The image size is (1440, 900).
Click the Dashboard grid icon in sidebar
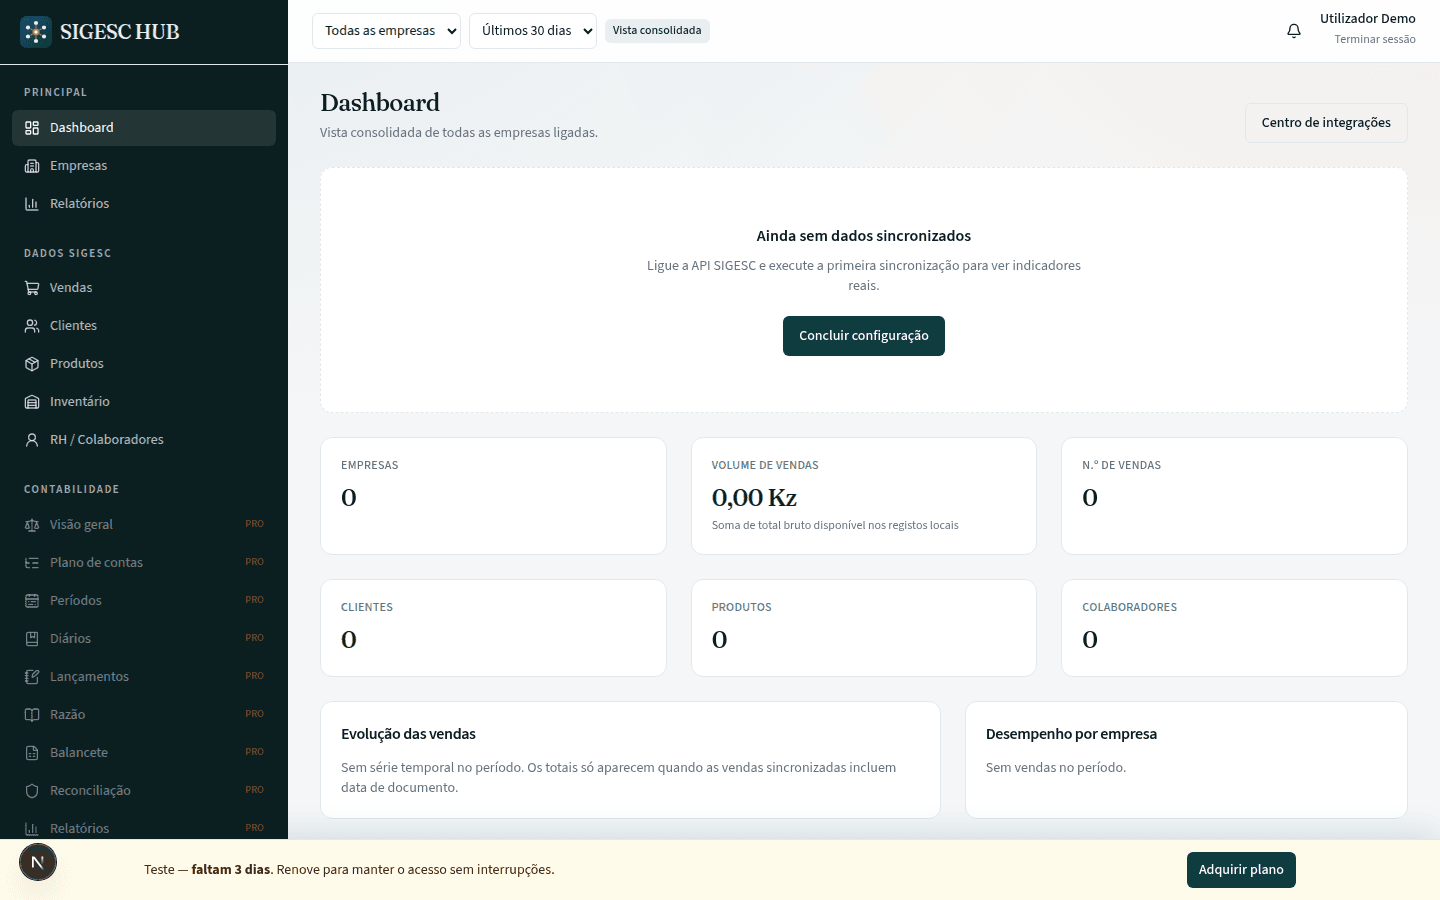[32, 128]
